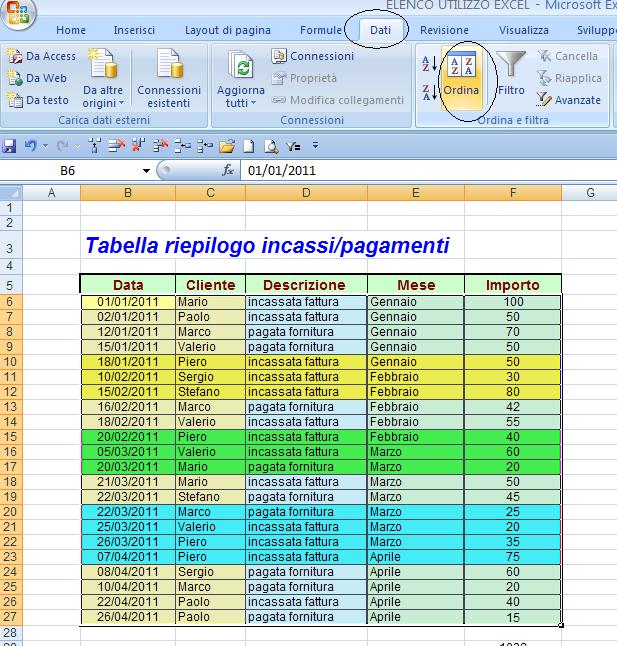Image resolution: width=617 pixels, height=646 pixels.
Task: Open the Office button menu
Action: (x=18, y=12)
